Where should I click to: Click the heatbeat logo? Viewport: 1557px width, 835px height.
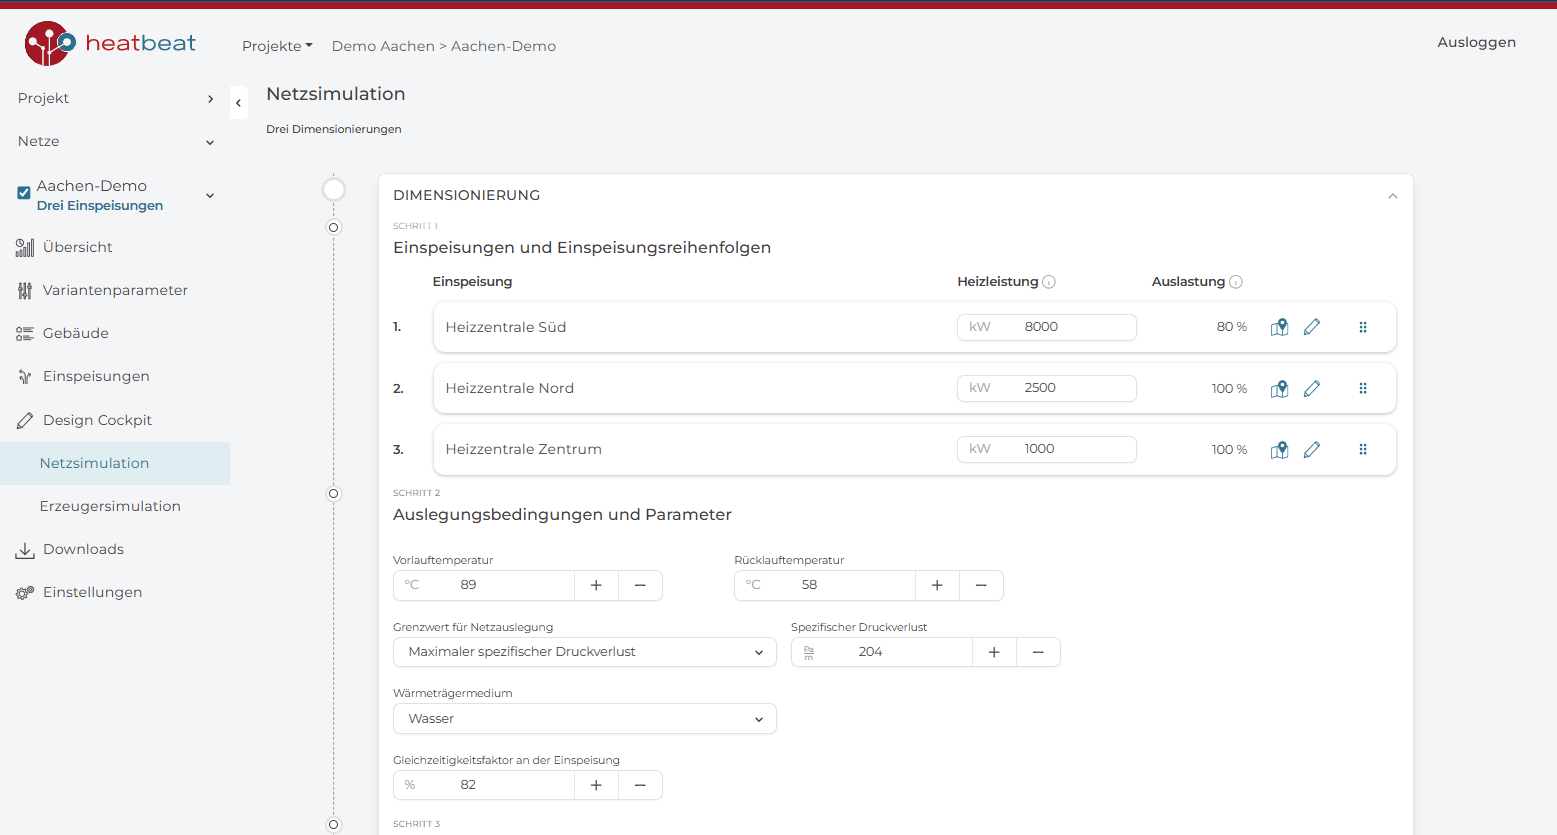(110, 43)
